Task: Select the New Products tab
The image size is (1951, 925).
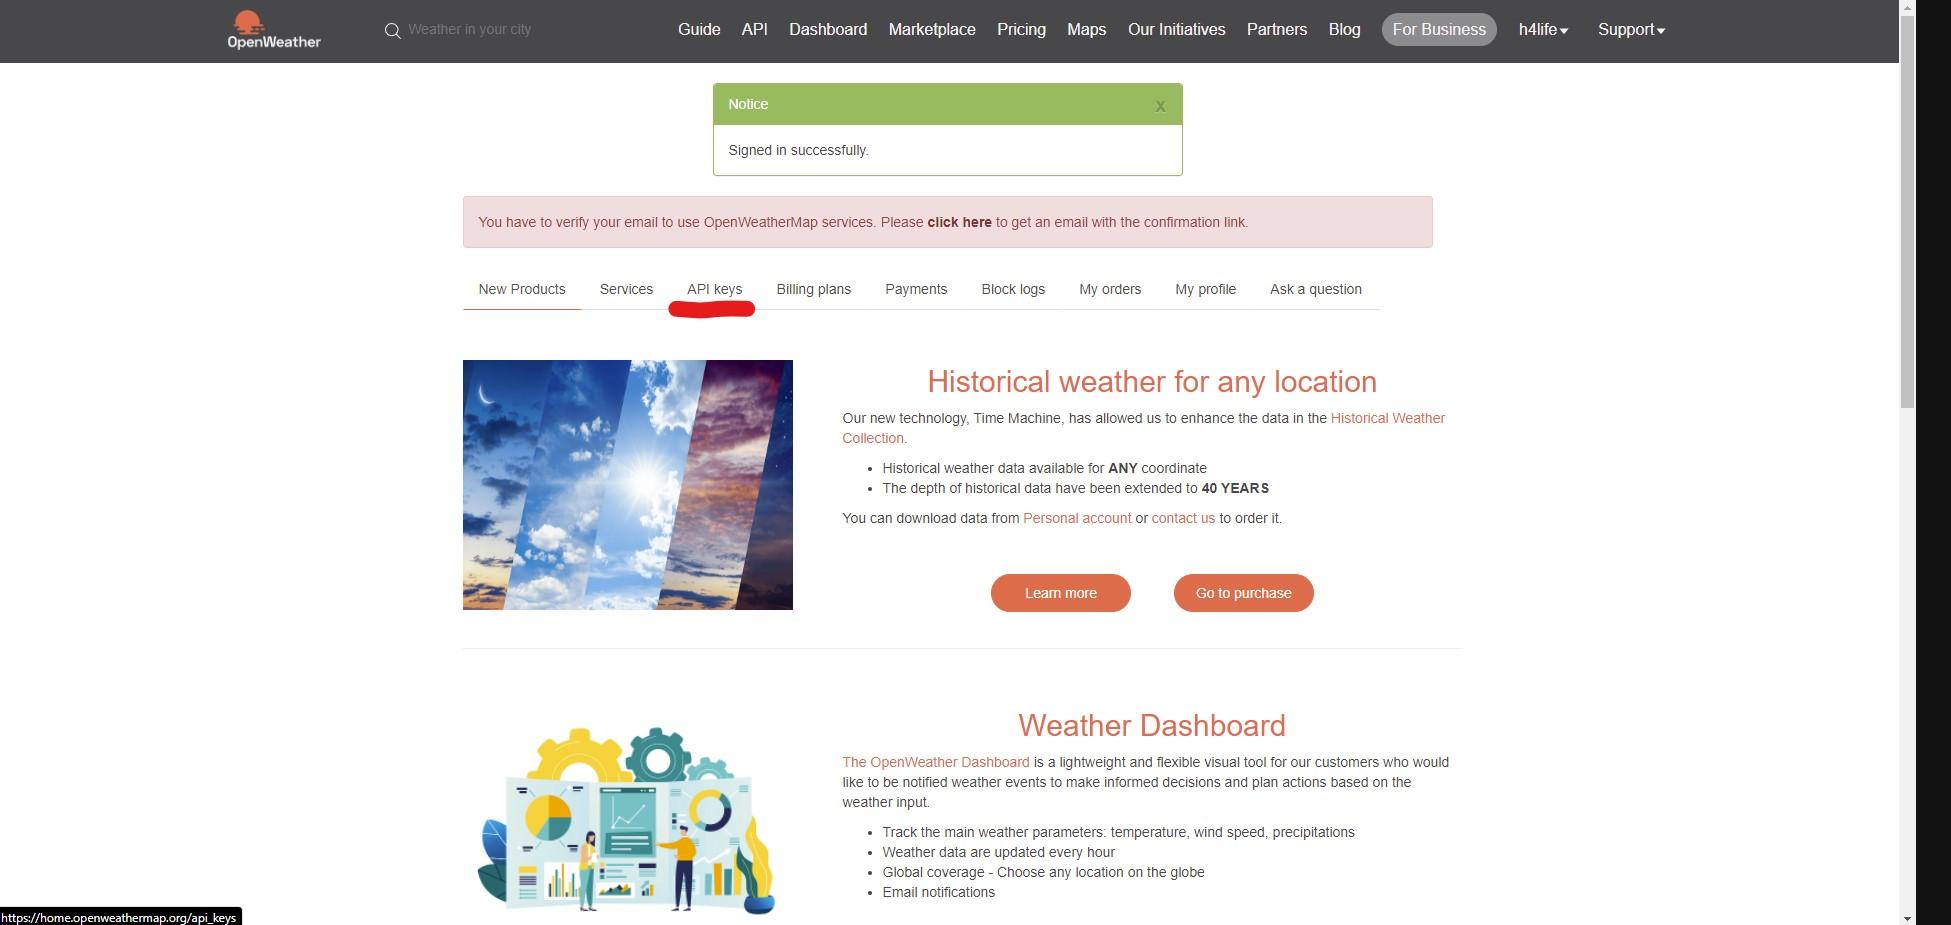Action: tap(522, 289)
